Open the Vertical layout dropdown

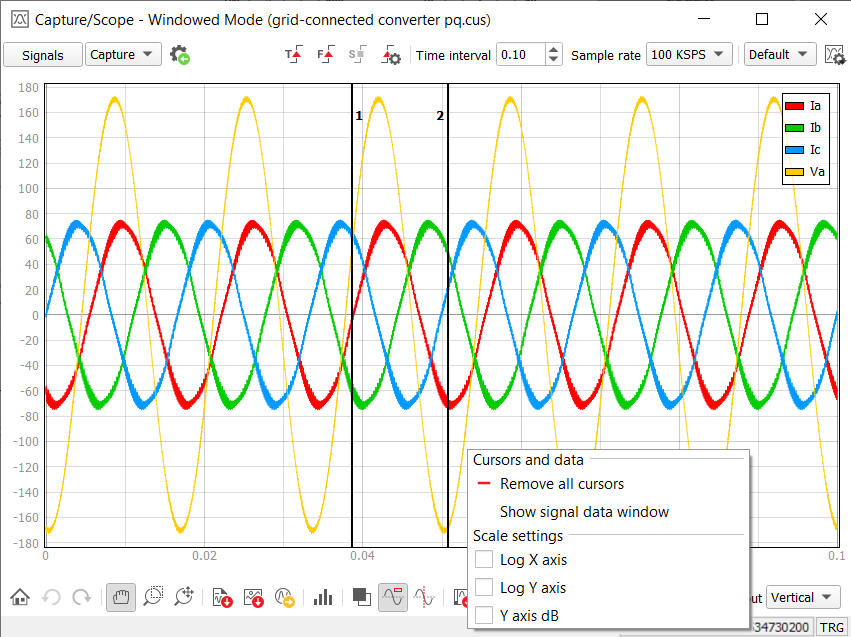[x=803, y=598]
